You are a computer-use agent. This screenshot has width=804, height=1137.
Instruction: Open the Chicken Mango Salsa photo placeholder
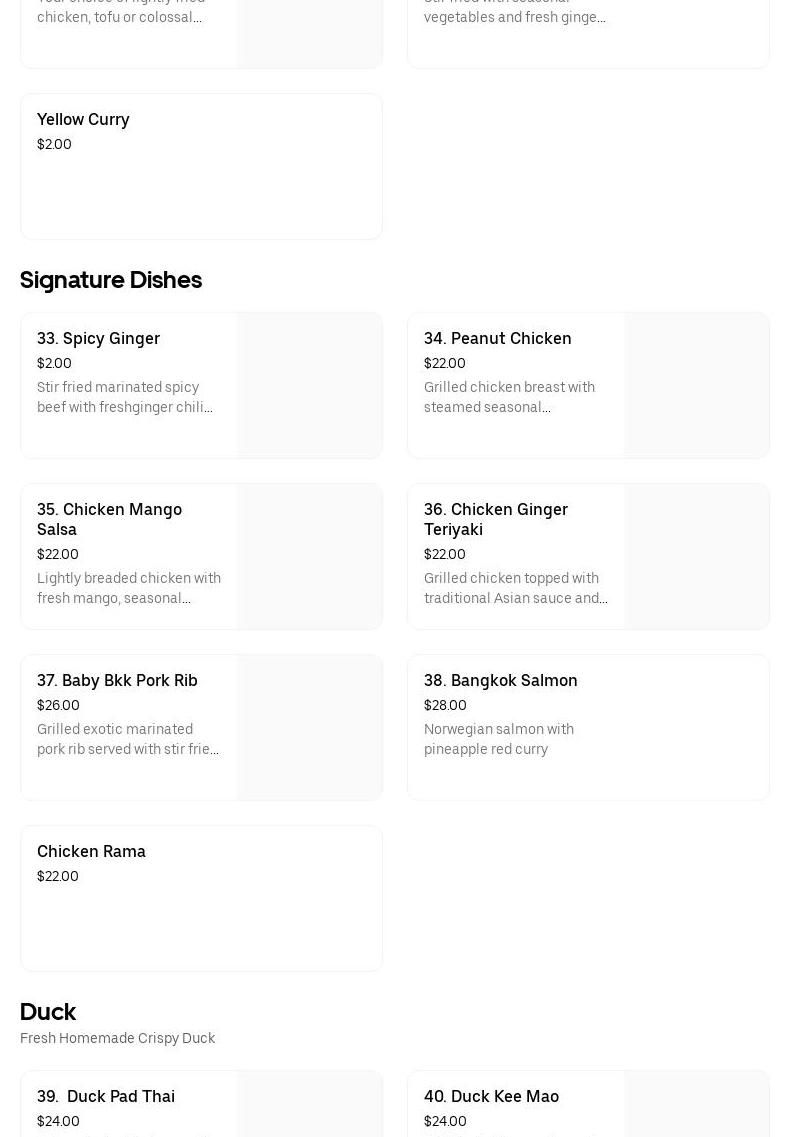click(x=310, y=556)
